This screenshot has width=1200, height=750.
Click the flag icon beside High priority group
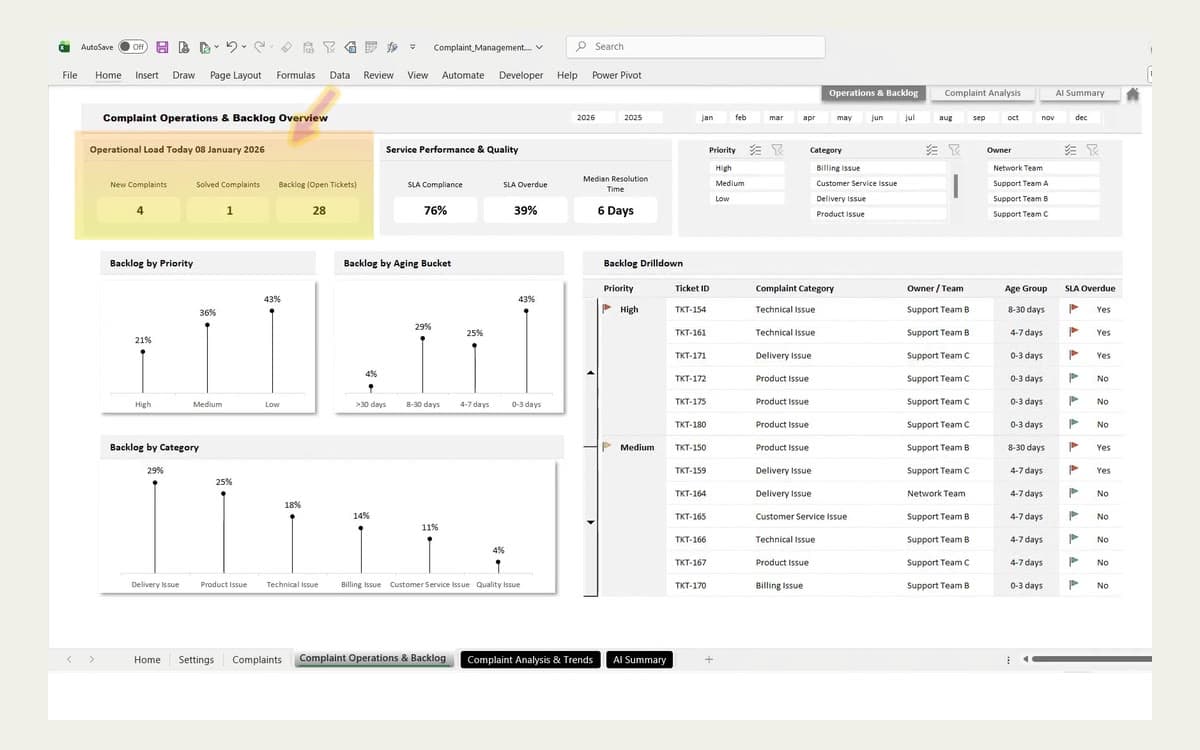pos(607,309)
